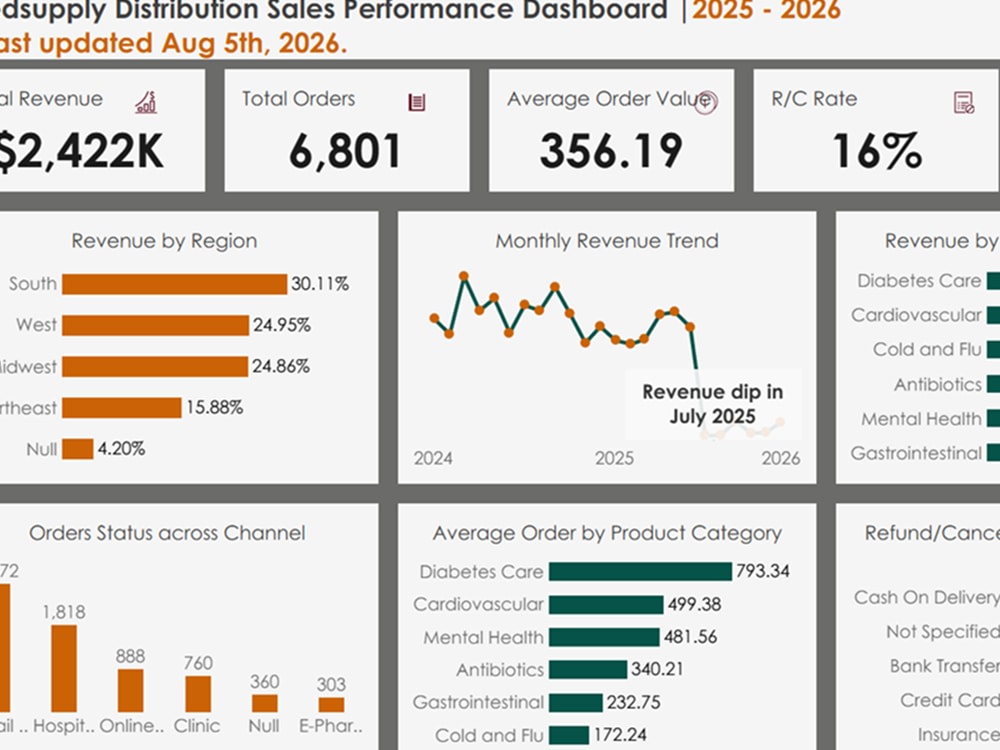Click the Cardiovascular label in Revenue by panel
This screenshot has width=1000, height=750.
click(x=916, y=315)
